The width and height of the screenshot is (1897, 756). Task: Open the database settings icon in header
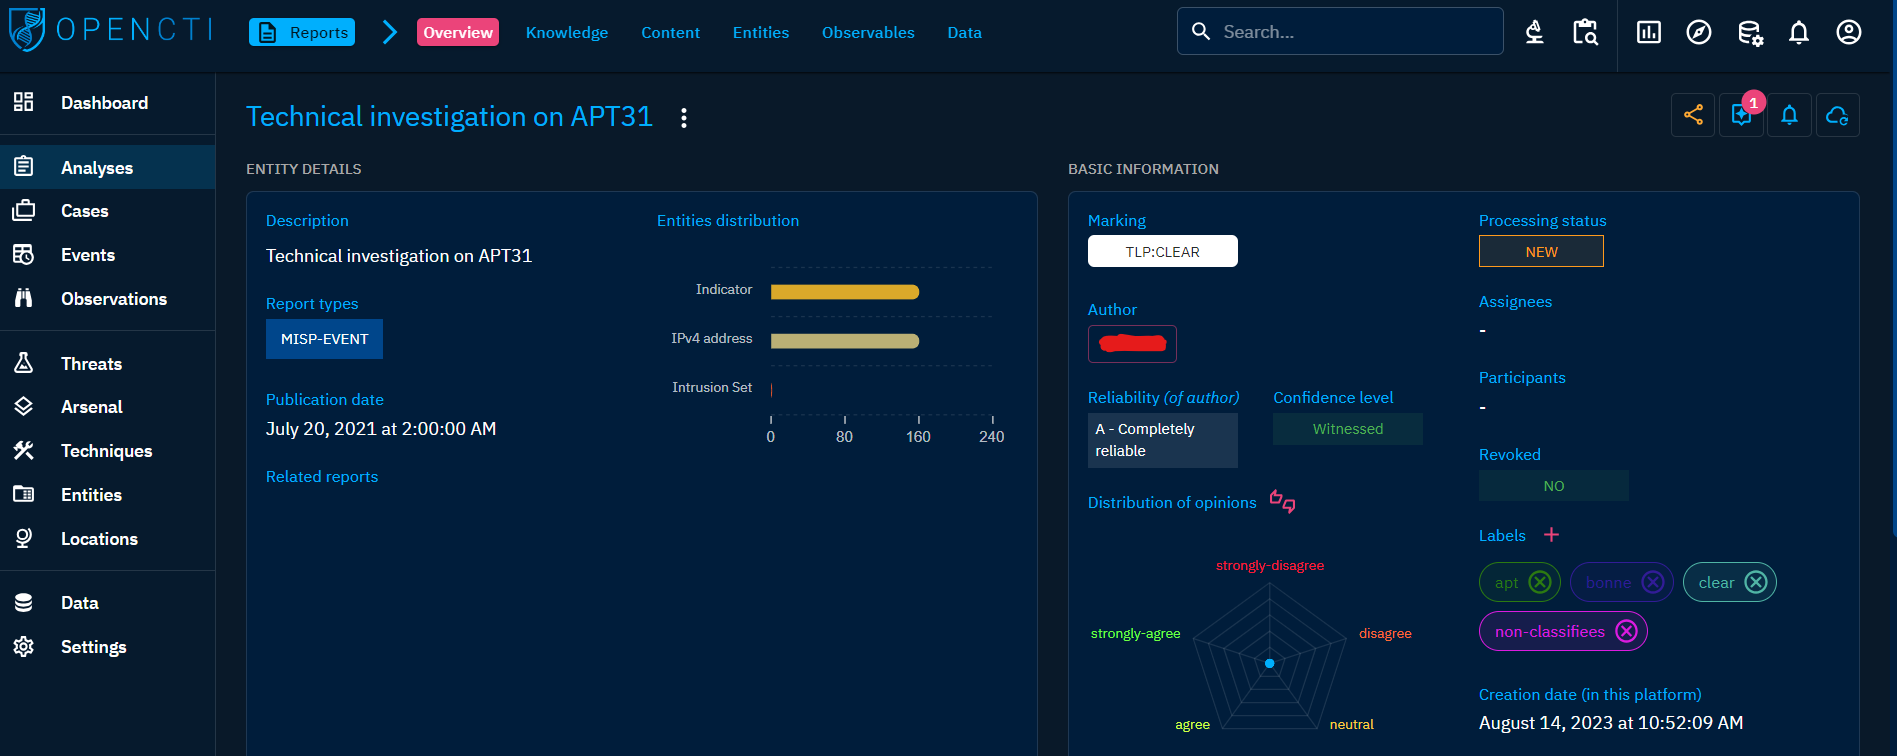click(x=1749, y=32)
